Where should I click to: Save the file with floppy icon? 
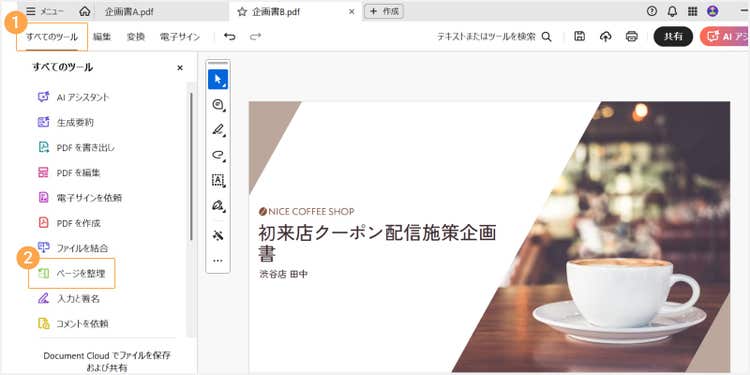[580, 36]
